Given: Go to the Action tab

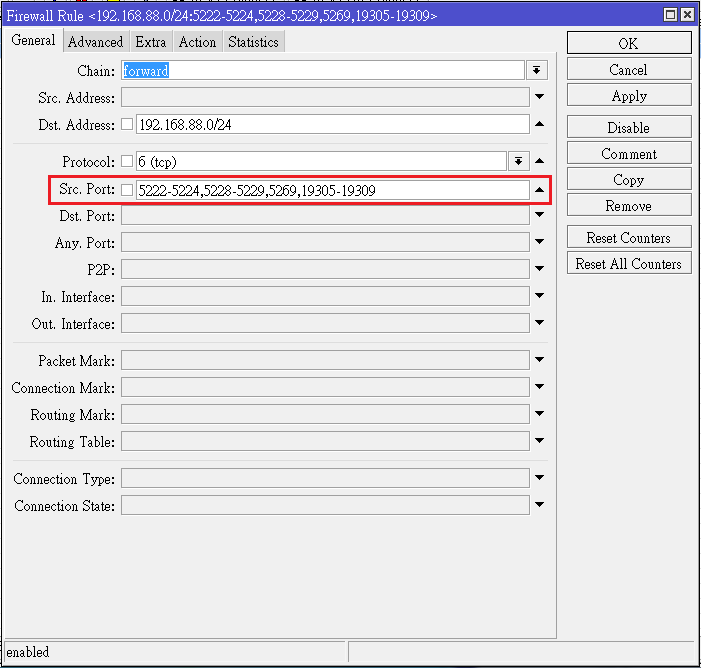Looking at the screenshot, I should tap(197, 42).
